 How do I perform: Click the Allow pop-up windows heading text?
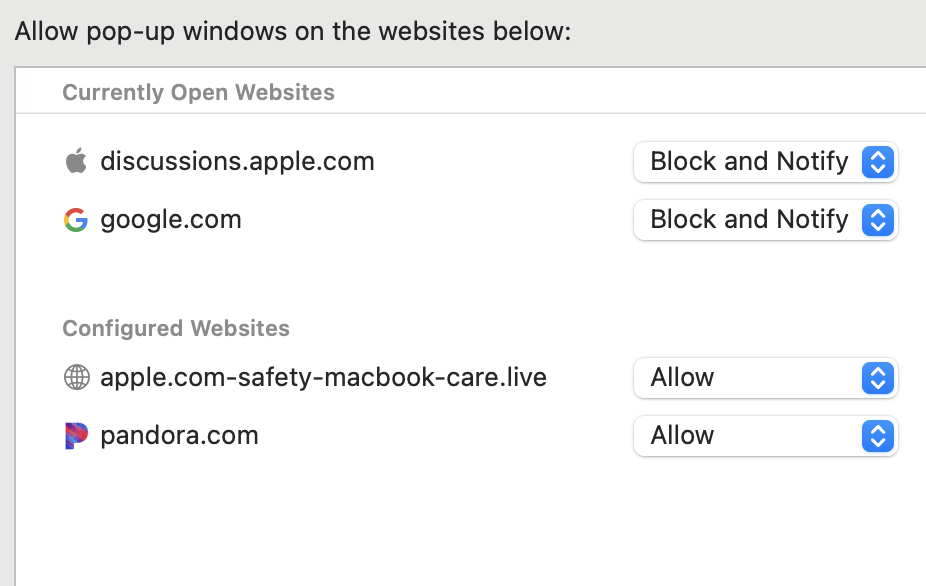coord(292,31)
